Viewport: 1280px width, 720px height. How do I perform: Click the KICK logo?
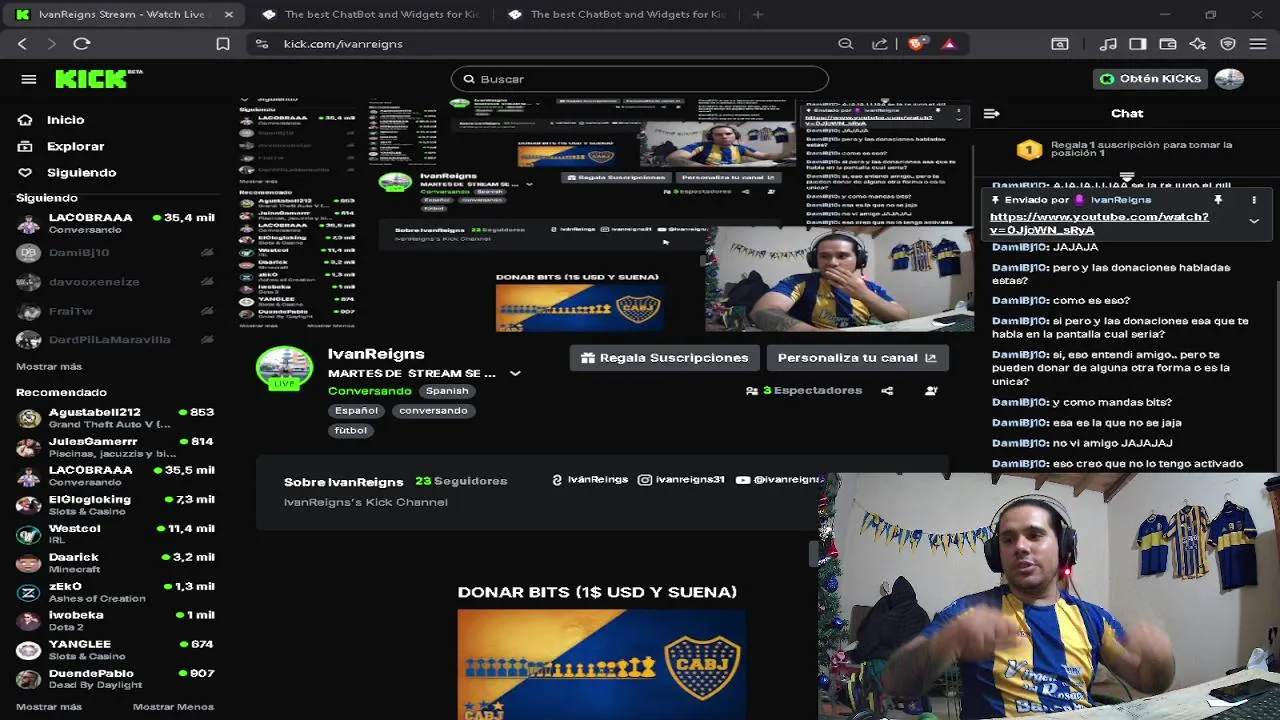(x=98, y=79)
